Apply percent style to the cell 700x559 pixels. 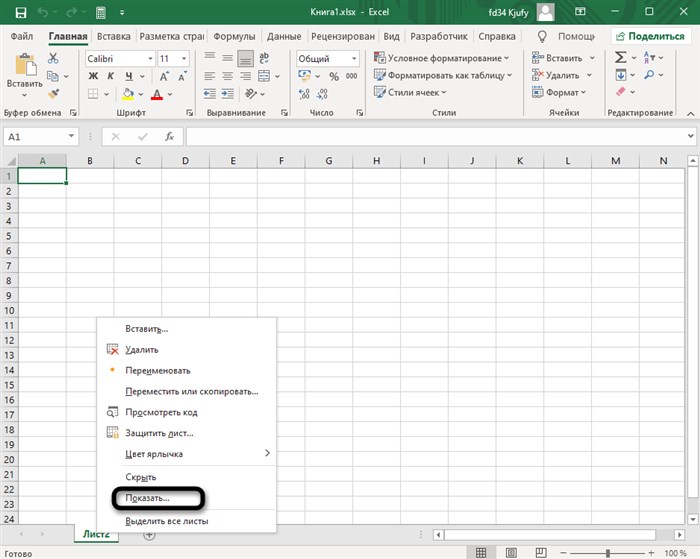334,76
